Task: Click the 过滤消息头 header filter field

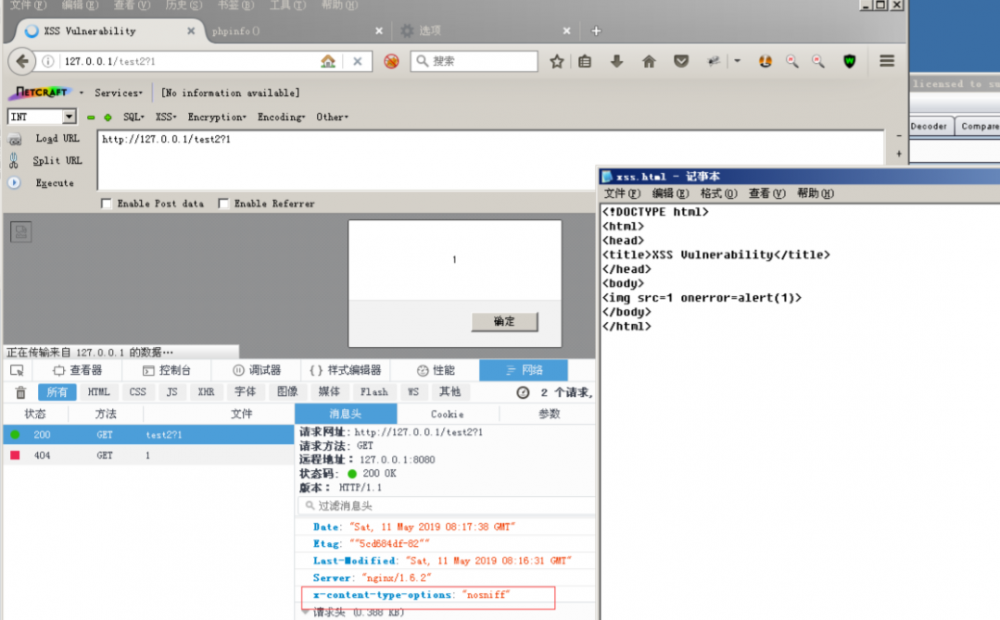Action: click(x=446, y=506)
